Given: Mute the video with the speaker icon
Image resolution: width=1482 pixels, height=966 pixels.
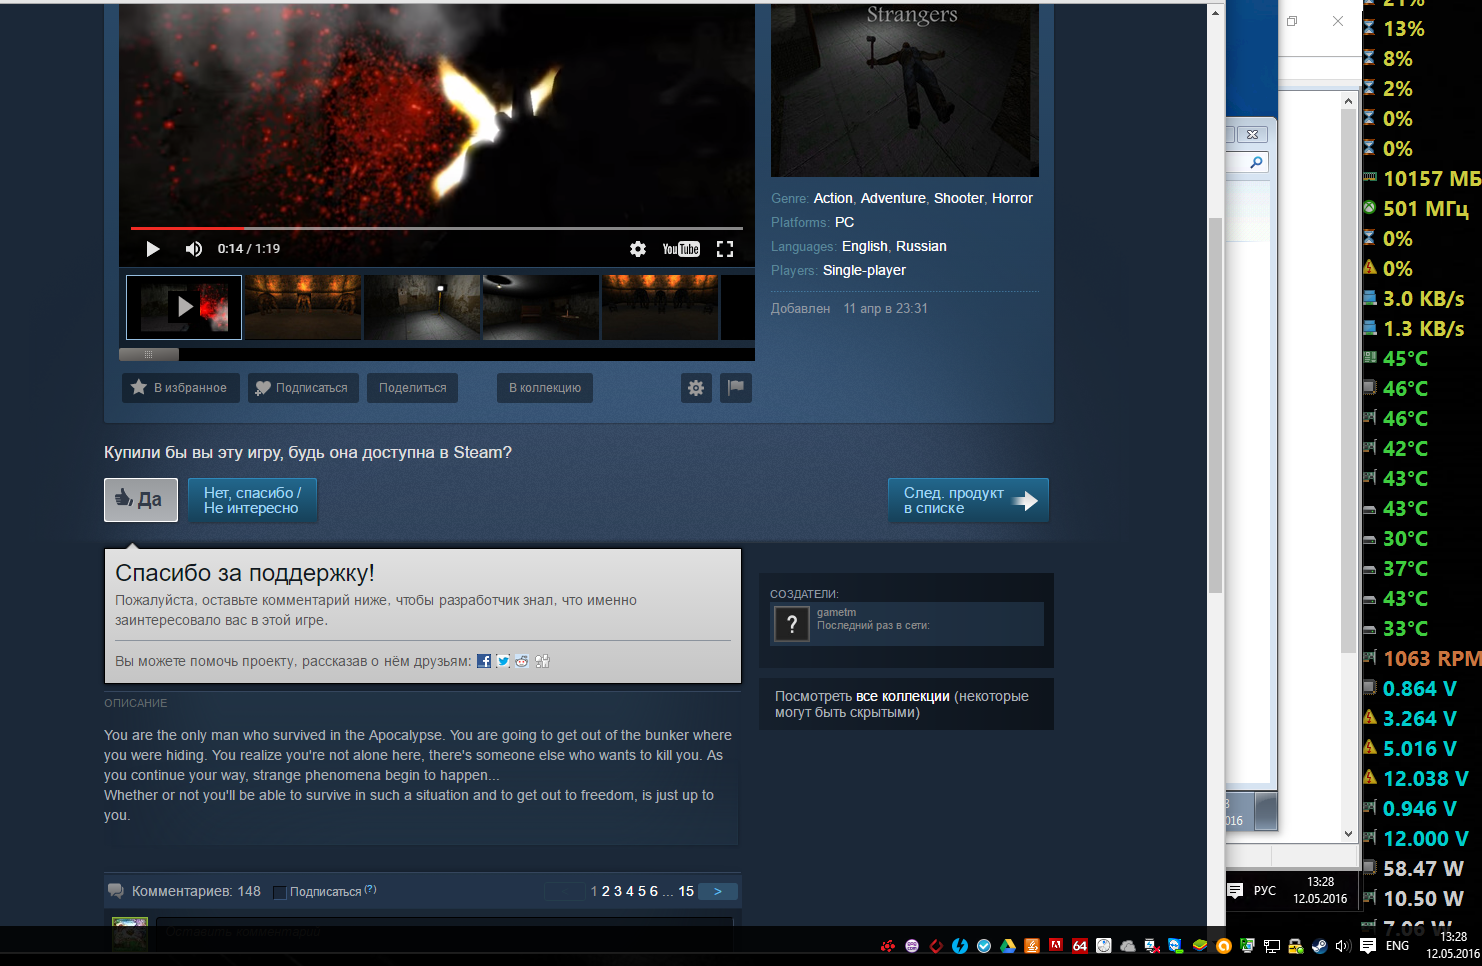Looking at the screenshot, I should [x=194, y=249].
